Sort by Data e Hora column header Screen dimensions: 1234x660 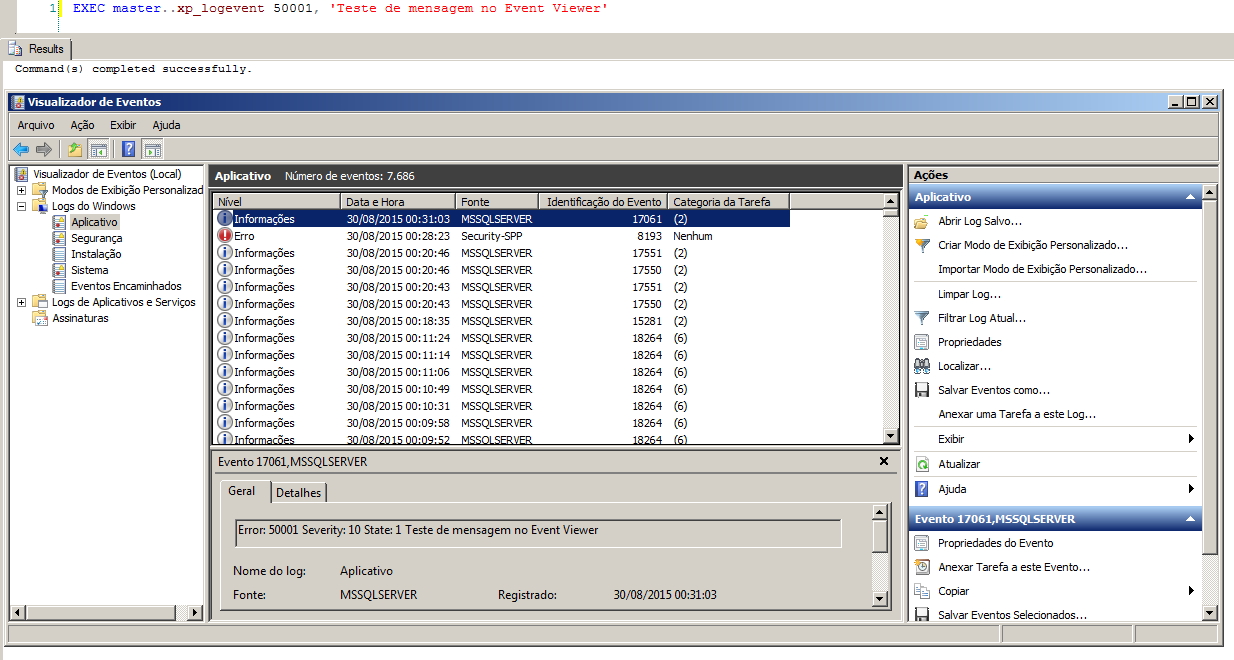pos(398,201)
